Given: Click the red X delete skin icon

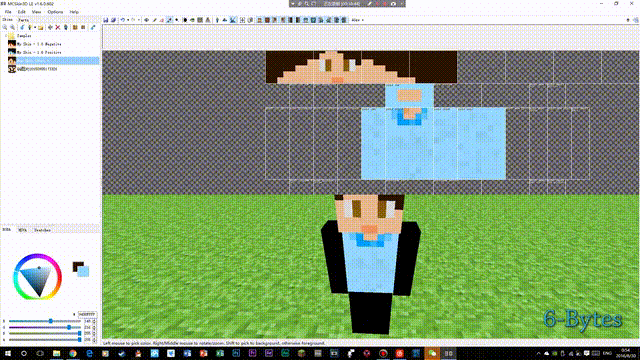Looking at the screenshot, I should 58,27.
